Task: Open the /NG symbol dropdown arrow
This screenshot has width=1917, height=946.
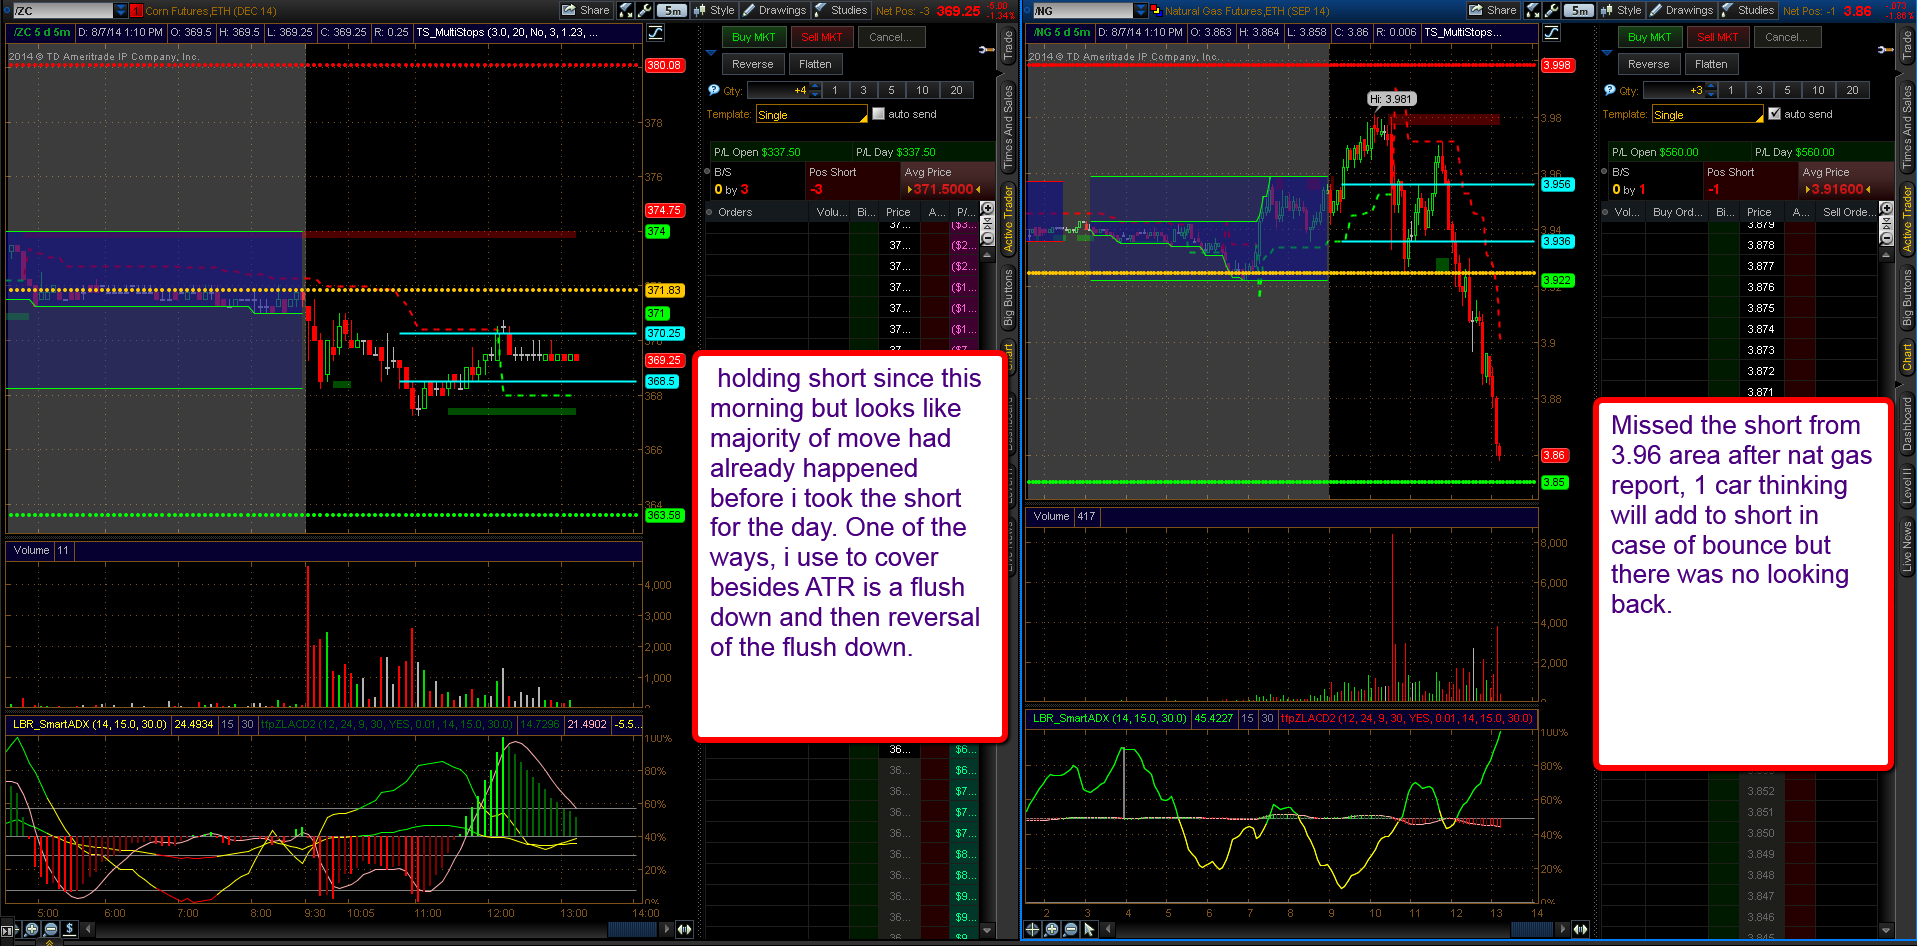Action: 1141,11
